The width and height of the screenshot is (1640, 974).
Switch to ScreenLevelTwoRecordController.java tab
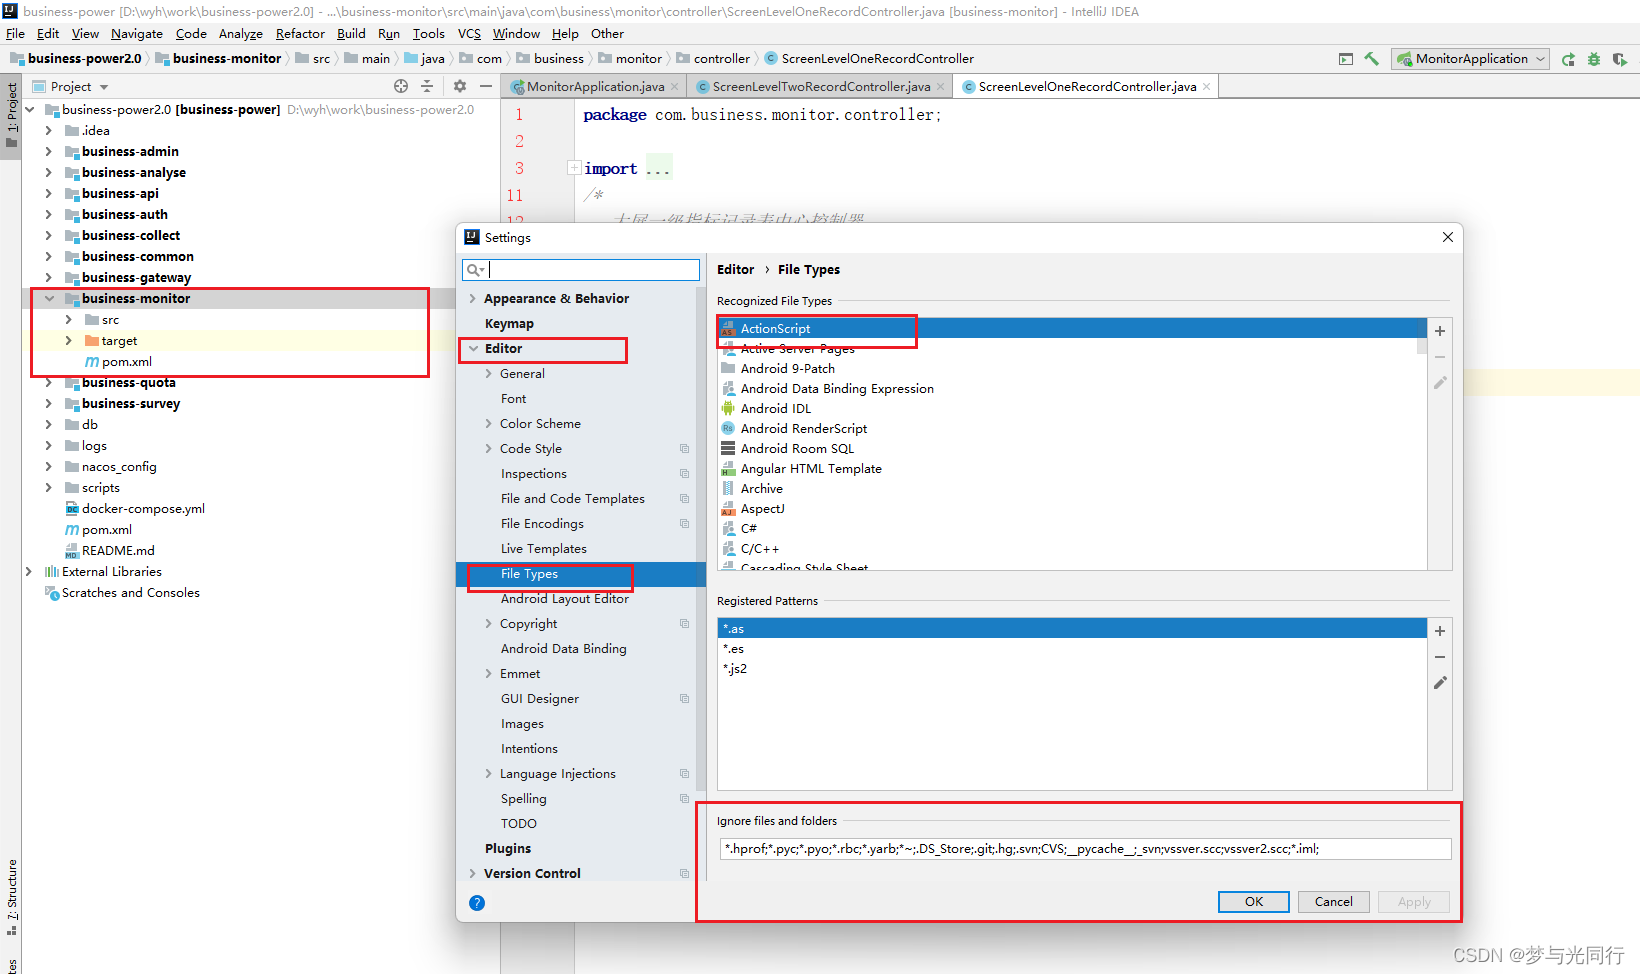pos(821,87)
